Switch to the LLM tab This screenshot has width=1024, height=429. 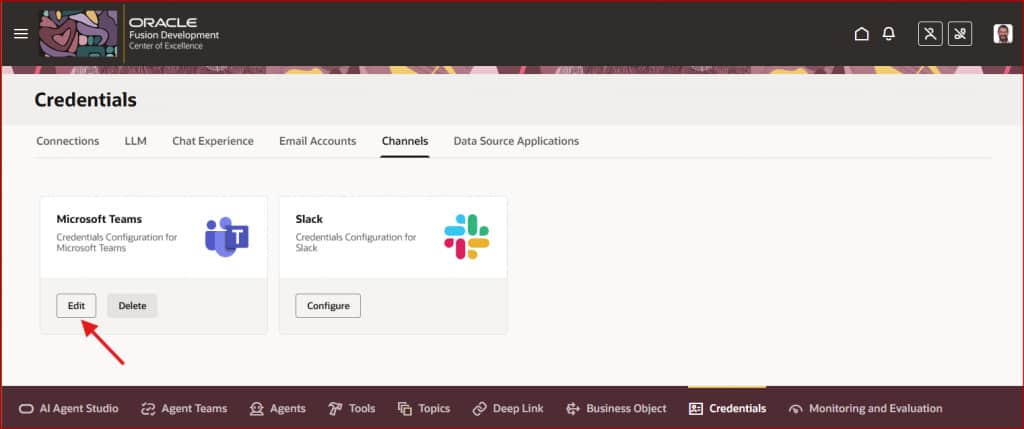136,141
